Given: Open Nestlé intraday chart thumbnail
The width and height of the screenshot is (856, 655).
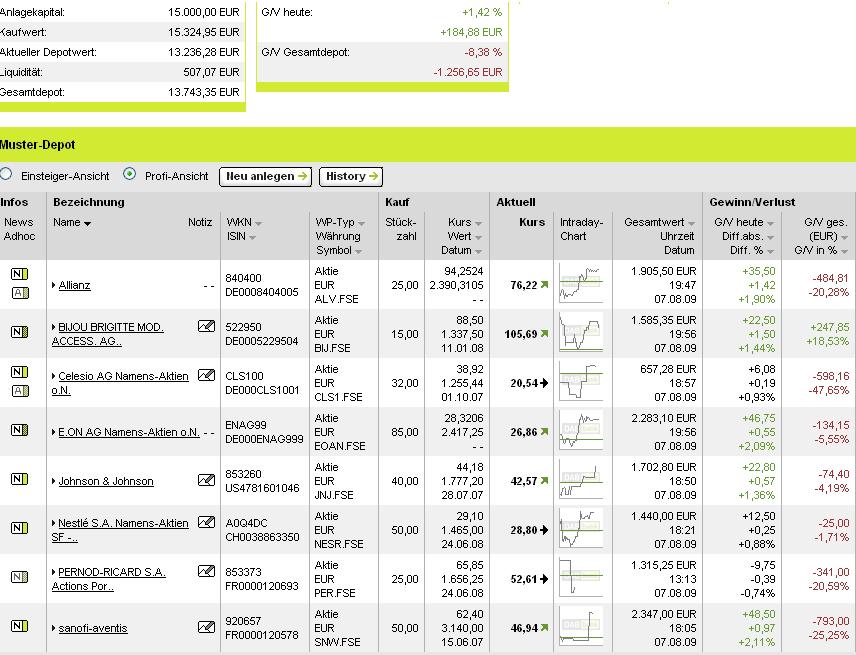Looking at the screenshot, I should pyautogui.click(x=581, y=528).
